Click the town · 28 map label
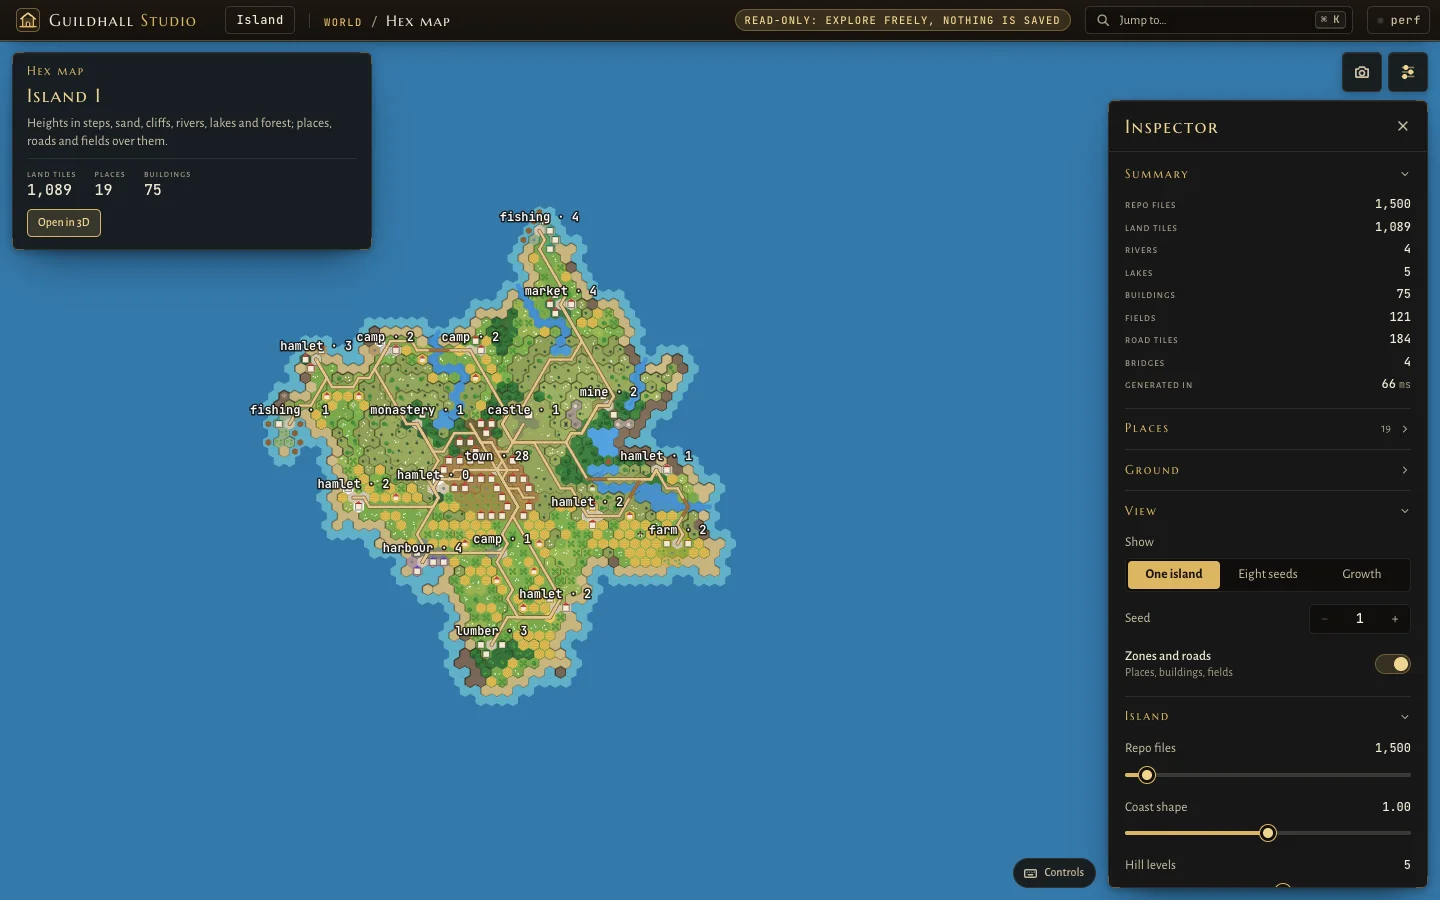Viewport: 1440px width, 900px height. 497,456
